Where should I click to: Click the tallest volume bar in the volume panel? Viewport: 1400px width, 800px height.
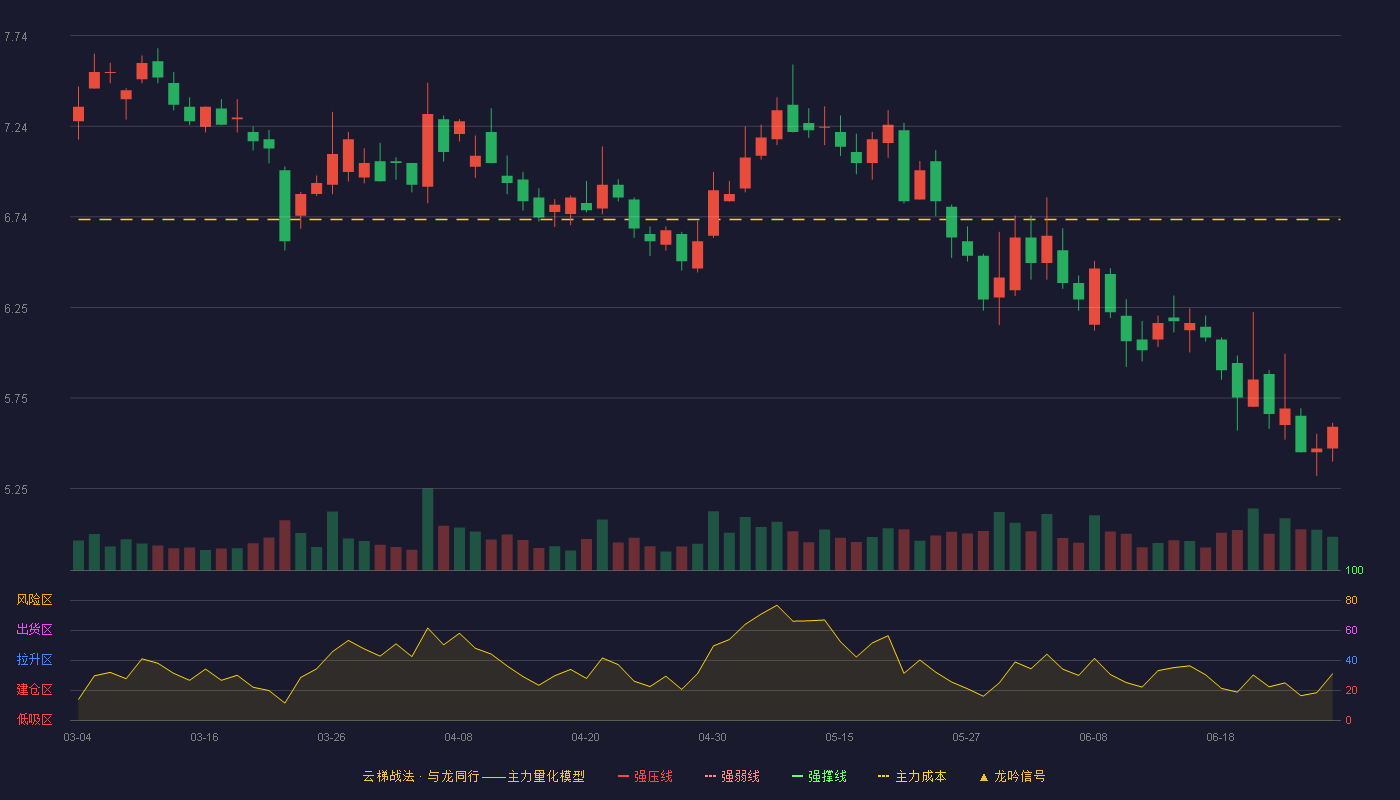[x=427, y=529]
